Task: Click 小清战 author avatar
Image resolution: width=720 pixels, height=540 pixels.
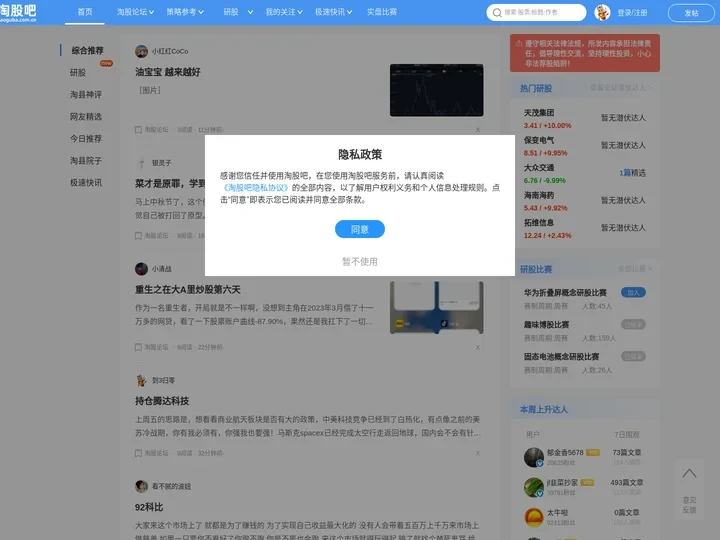Action: pyautogui.click(x=141, y=269)
